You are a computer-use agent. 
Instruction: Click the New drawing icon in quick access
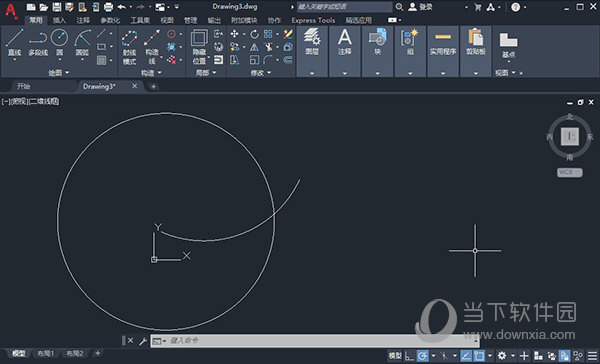click(31, 7)
